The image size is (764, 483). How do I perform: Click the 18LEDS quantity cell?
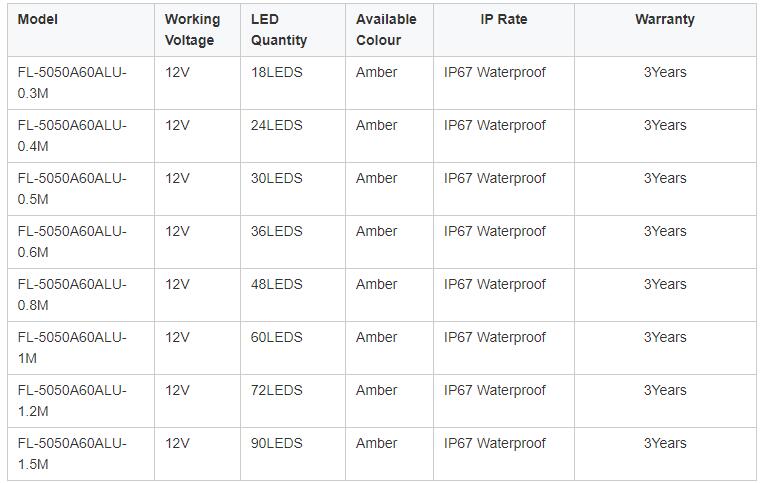276,72
